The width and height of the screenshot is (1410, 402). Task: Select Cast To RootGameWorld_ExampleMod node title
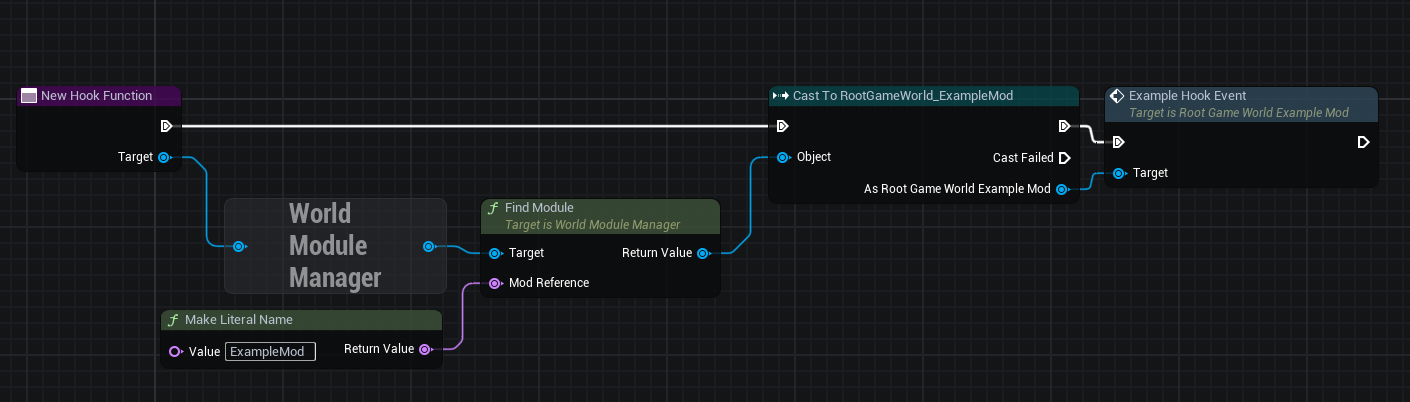click(x=903, y=96)
